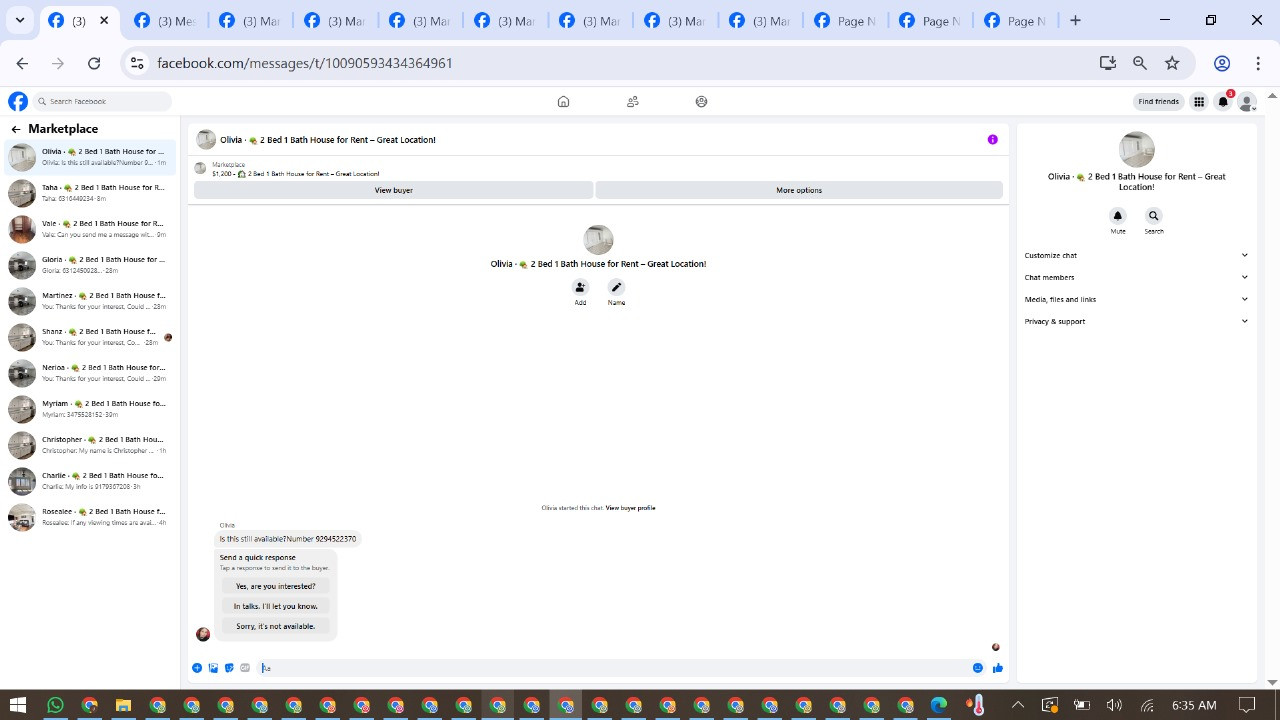Viewport: 1280px width, 720px height.
Task: Click the browser address bar URL
Action: pyautogui.click(x=305, y=63)
